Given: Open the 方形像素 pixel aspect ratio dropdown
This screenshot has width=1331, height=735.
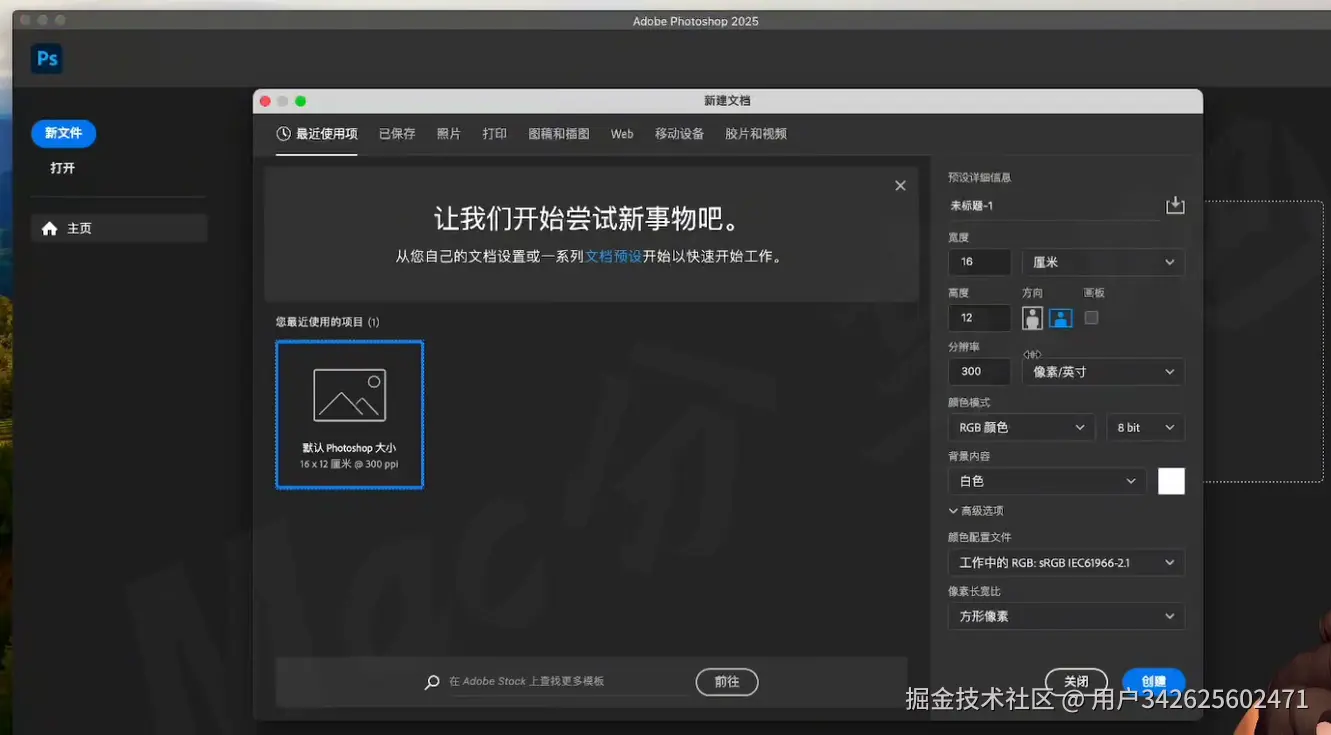Looking at the screenshot, I should (x=1066, y=616).
